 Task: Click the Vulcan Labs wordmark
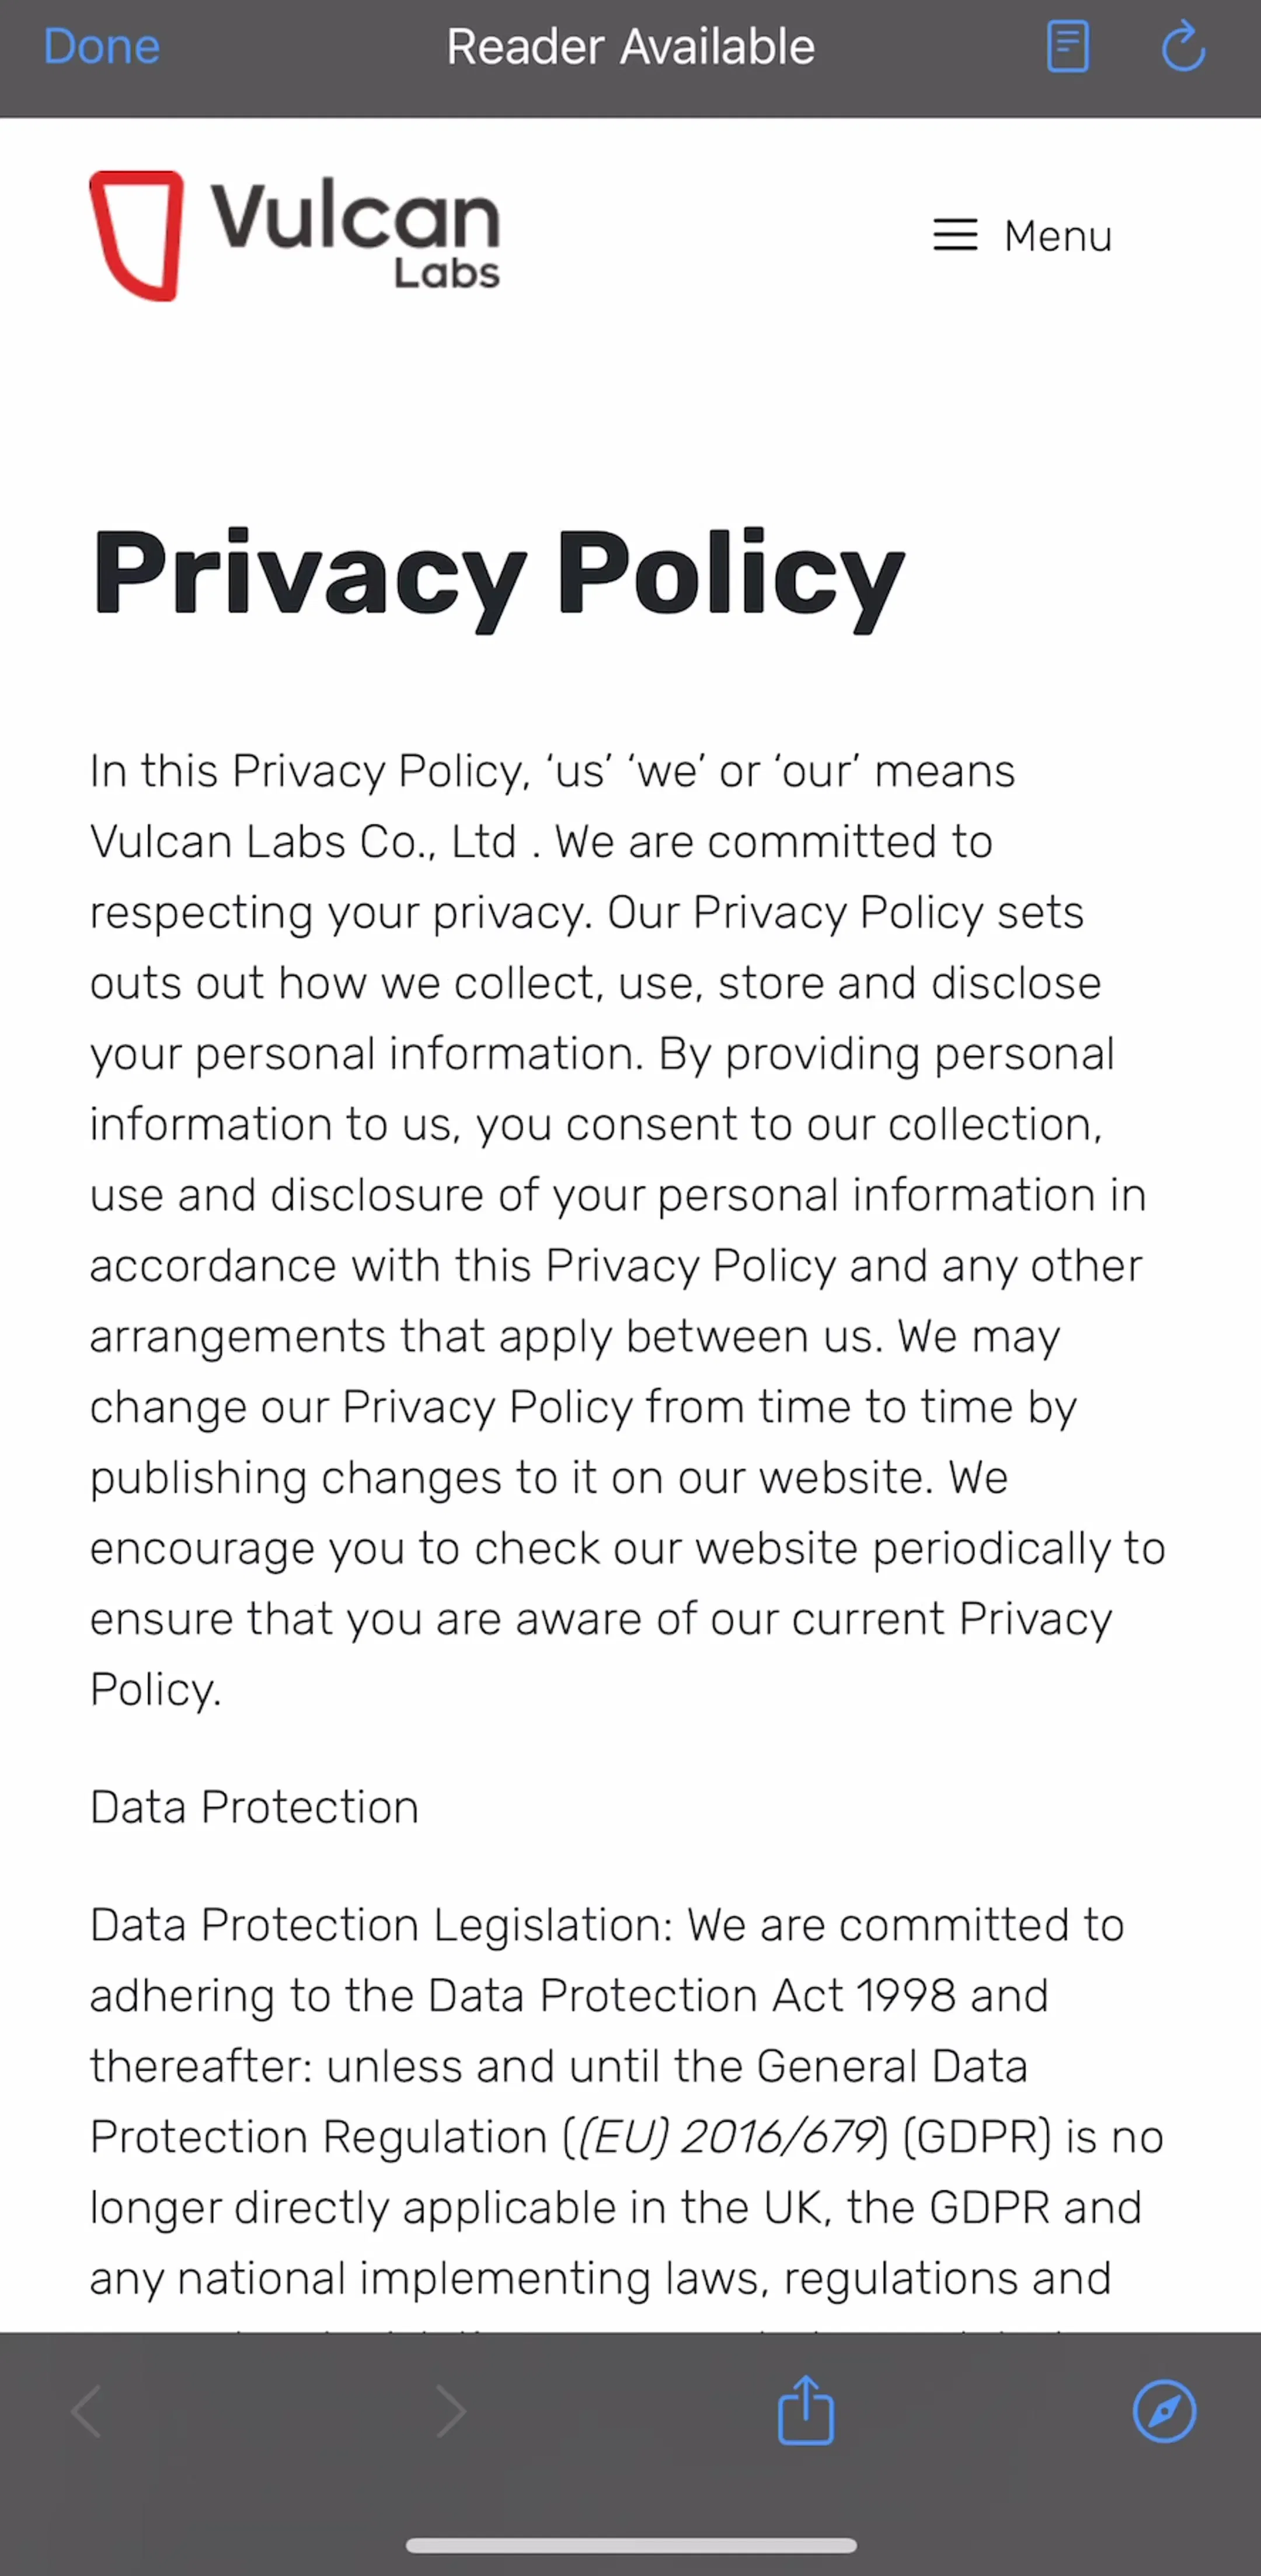click(355, 235)
